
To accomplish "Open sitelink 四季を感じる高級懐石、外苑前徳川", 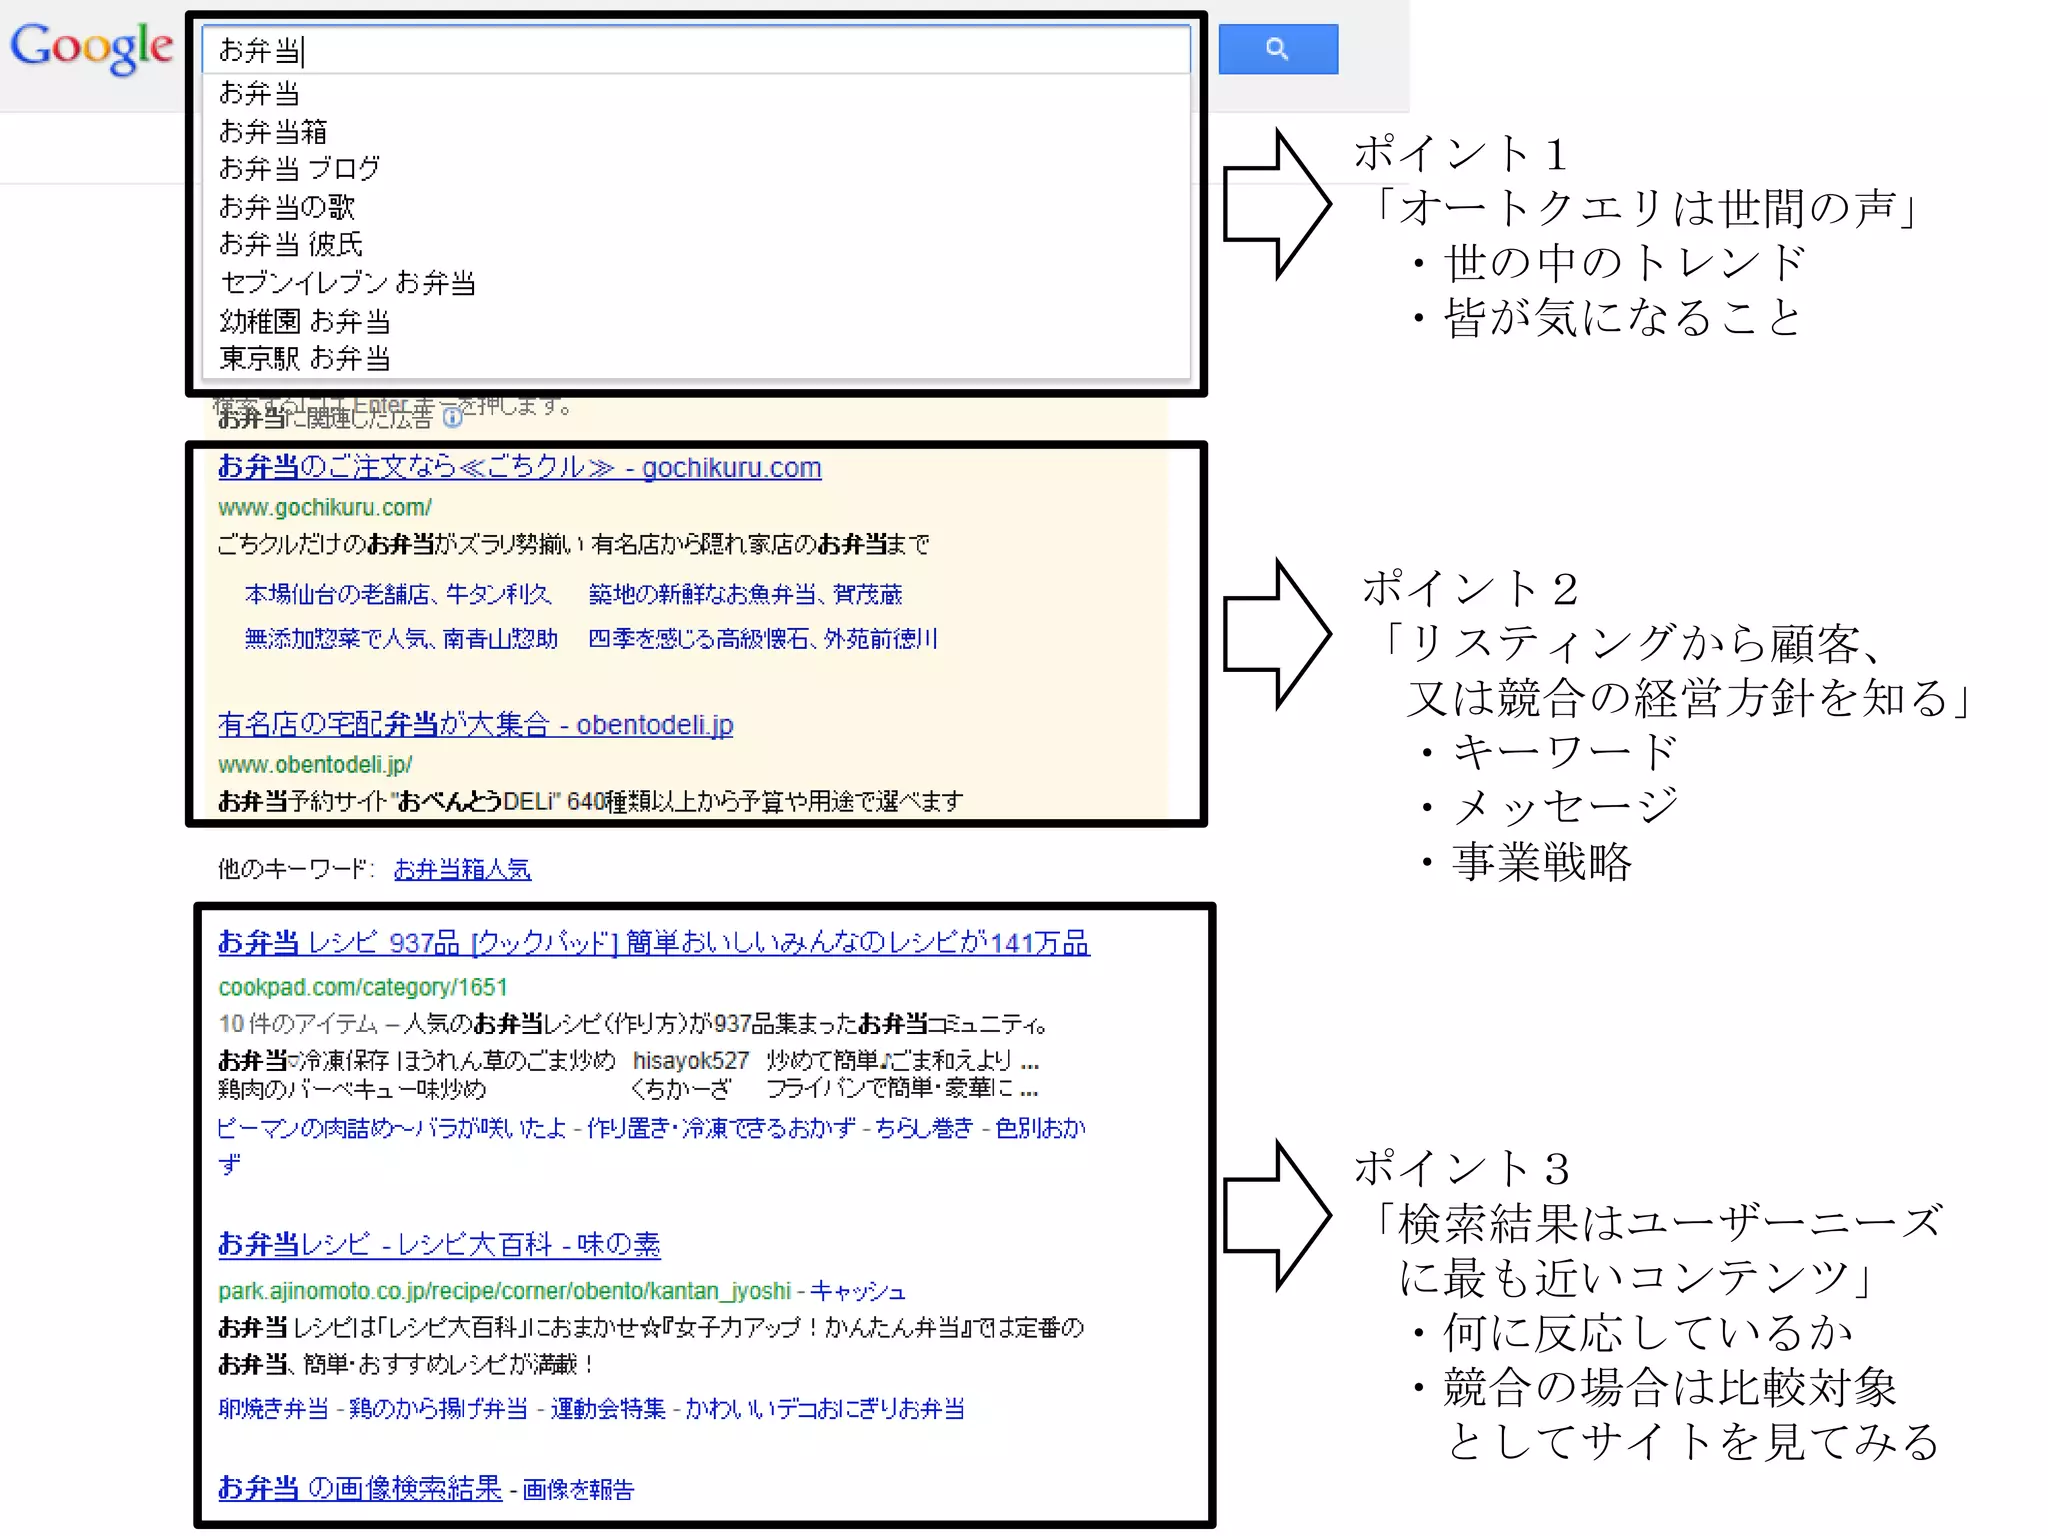I will [x=763, y=638].
